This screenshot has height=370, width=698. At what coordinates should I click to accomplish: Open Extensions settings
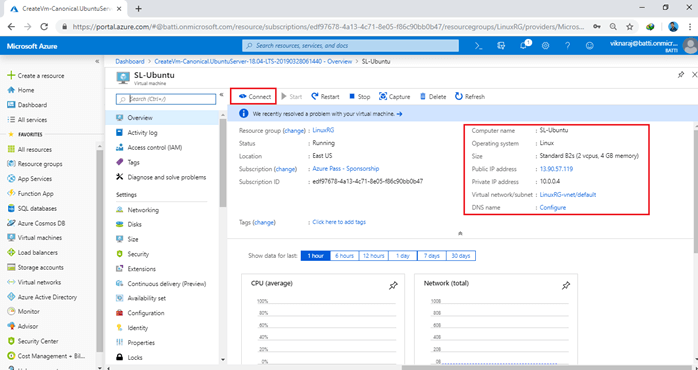[x=136, y=269]
